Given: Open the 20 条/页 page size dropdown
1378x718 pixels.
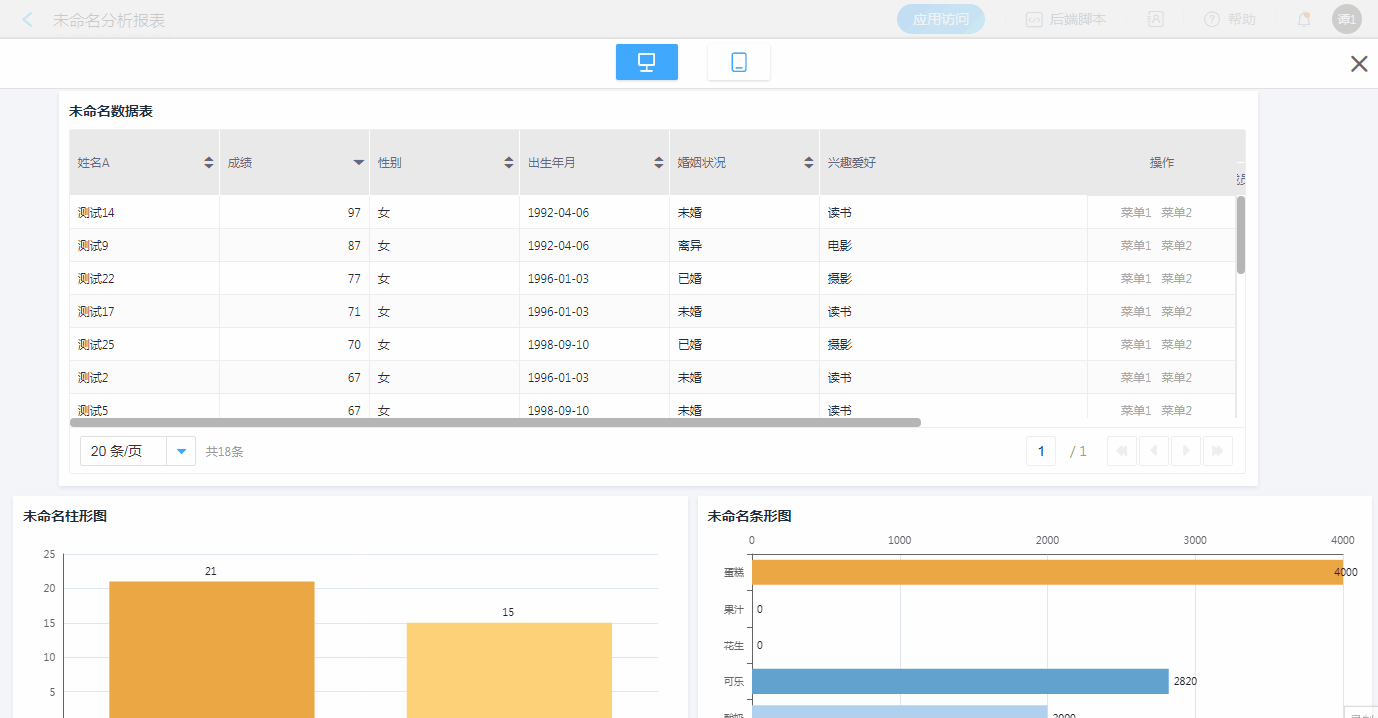Looking at the screenshot, I should click(x=181, y=451).
